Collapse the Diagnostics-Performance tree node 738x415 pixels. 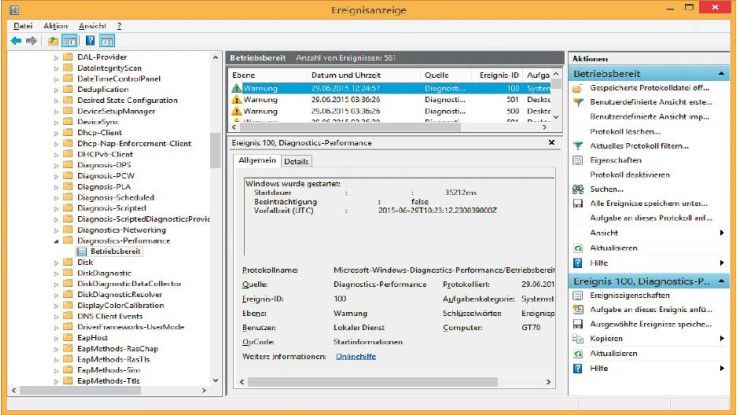pos(56,241)
